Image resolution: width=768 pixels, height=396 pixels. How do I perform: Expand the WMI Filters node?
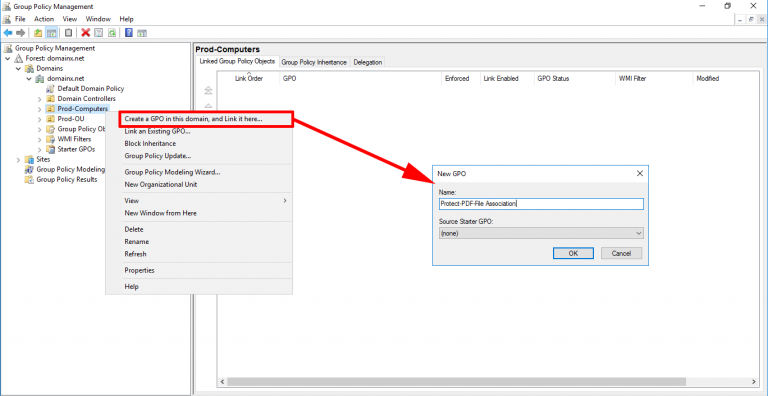(x=40, y=139)
